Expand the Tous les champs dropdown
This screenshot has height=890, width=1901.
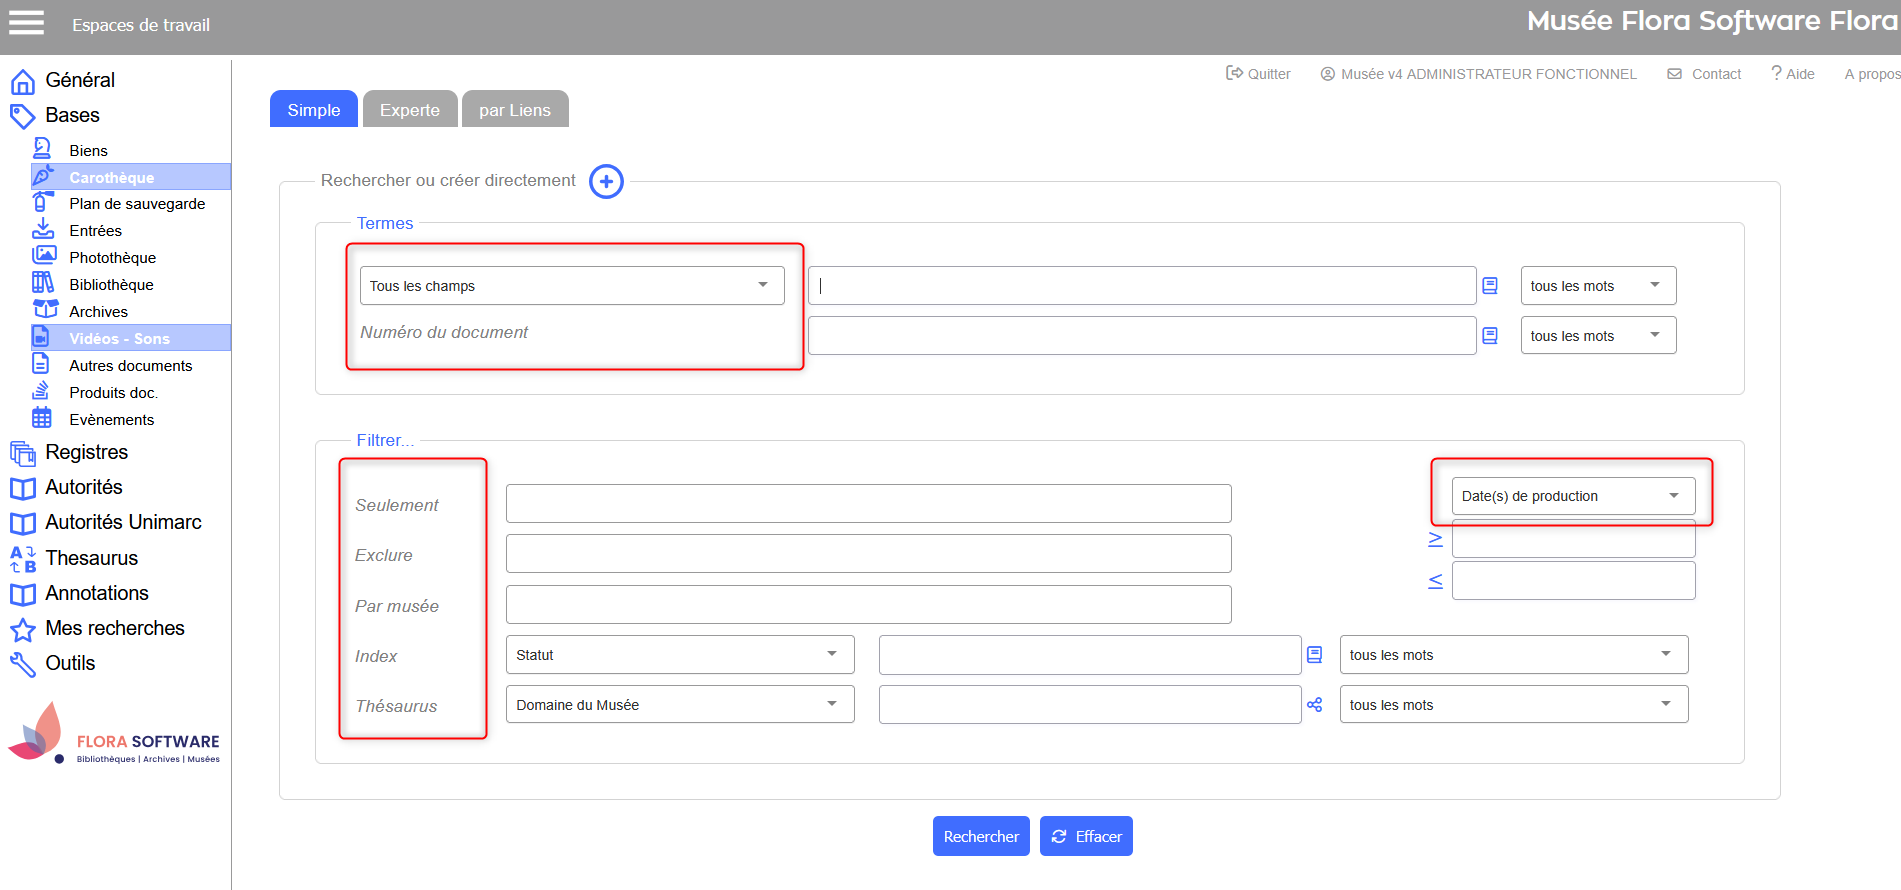[571, 286]
